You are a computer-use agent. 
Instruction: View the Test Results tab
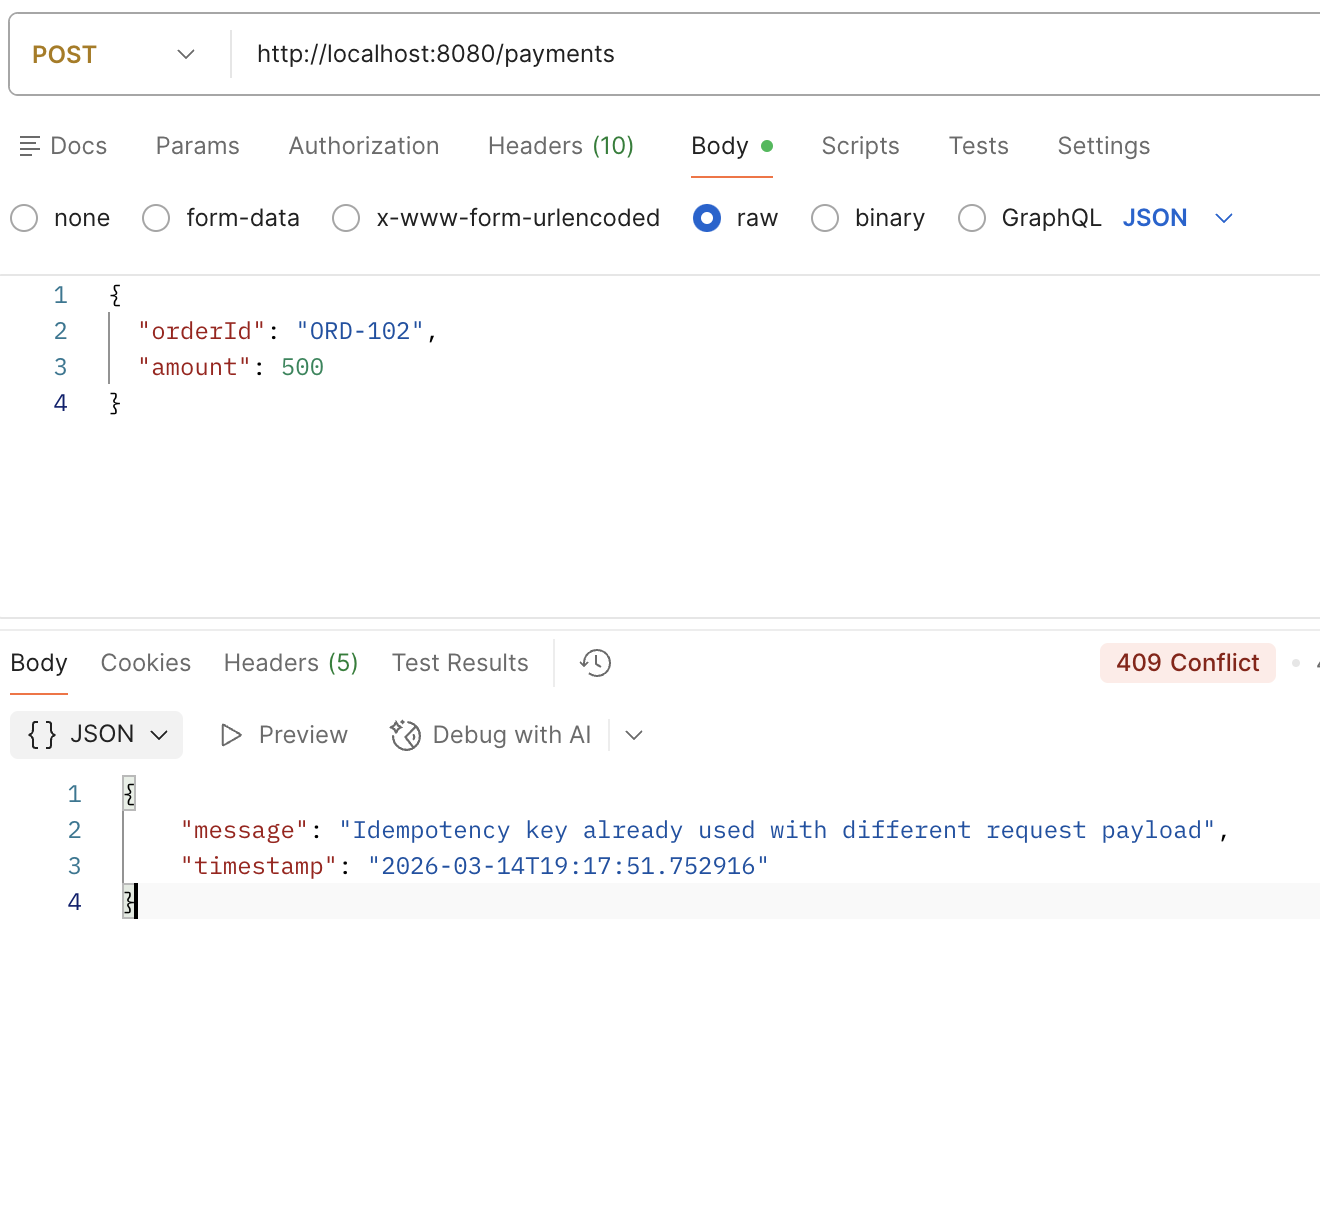coord(460,663)
